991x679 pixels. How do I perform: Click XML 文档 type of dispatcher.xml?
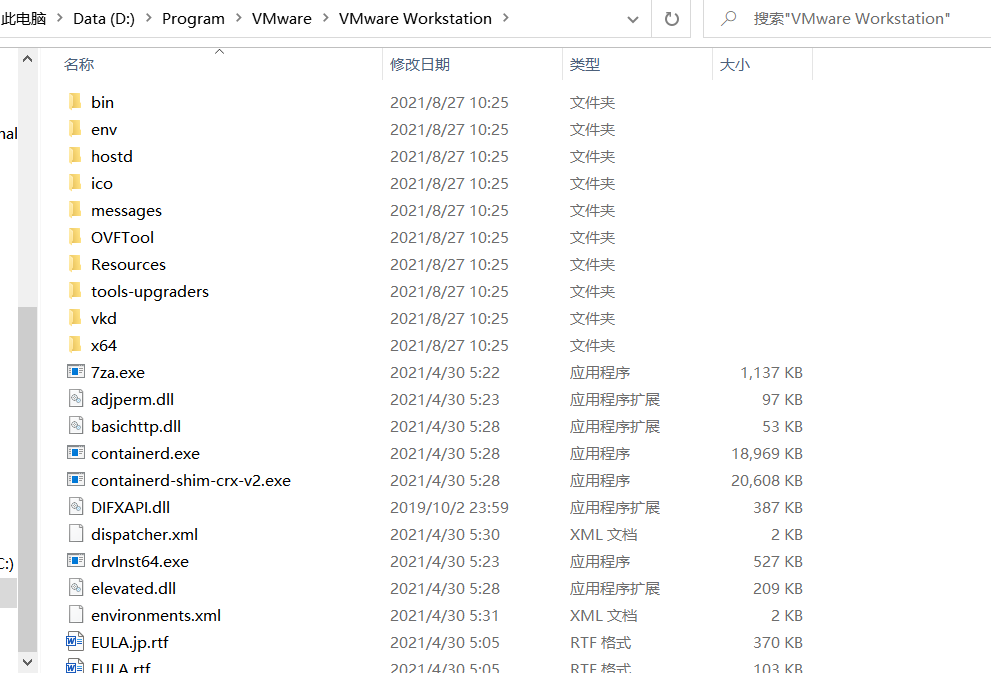pos(604,534)
